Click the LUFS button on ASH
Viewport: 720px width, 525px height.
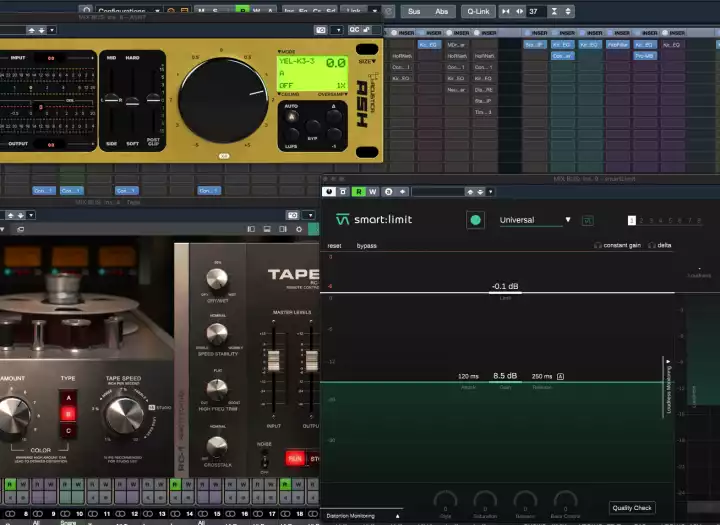[291, 135]
